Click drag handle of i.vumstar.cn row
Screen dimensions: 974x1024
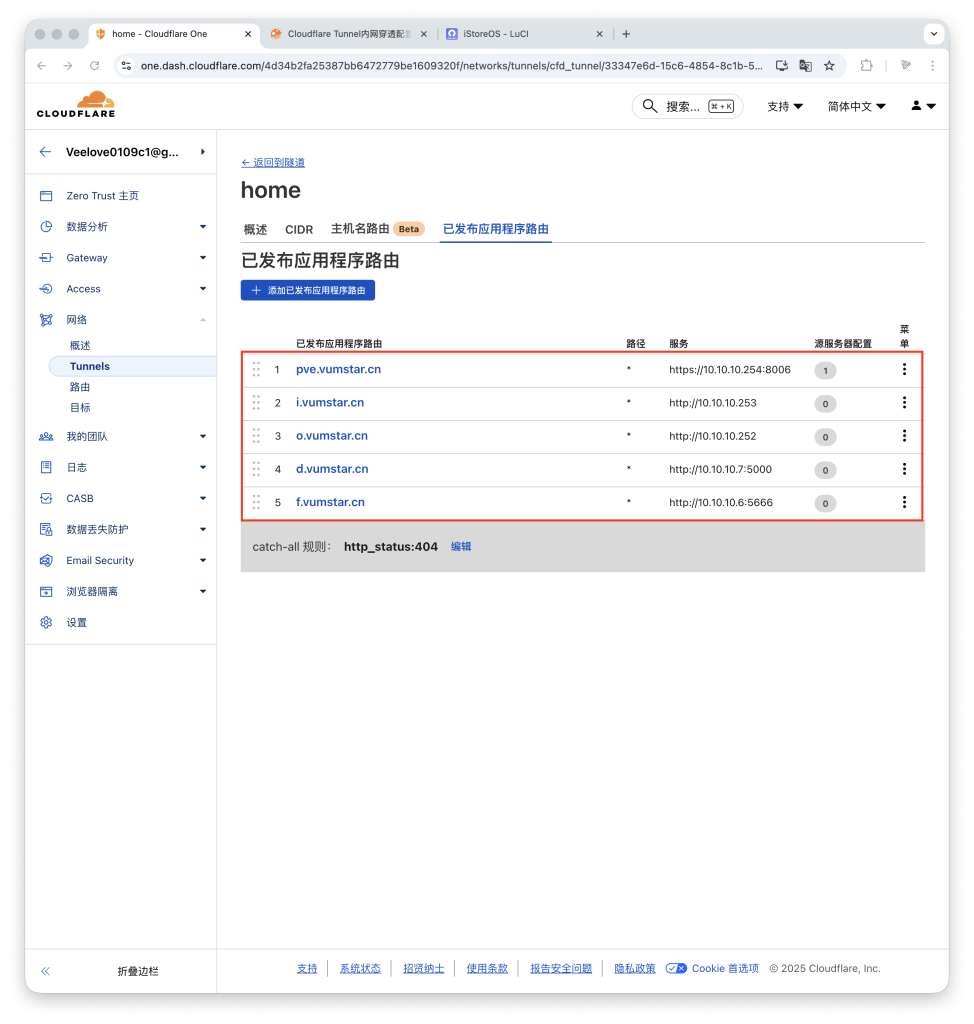point(256,403)
